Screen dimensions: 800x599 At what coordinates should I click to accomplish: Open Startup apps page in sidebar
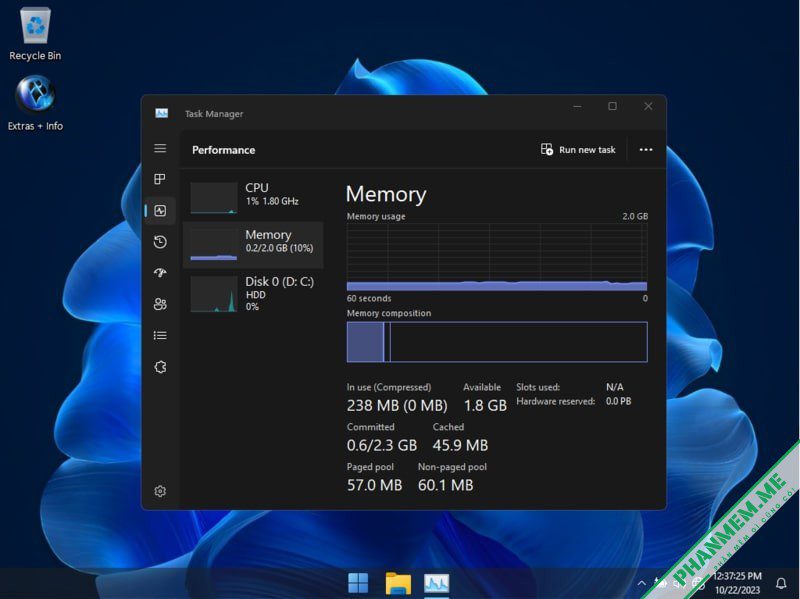point(160,273)
